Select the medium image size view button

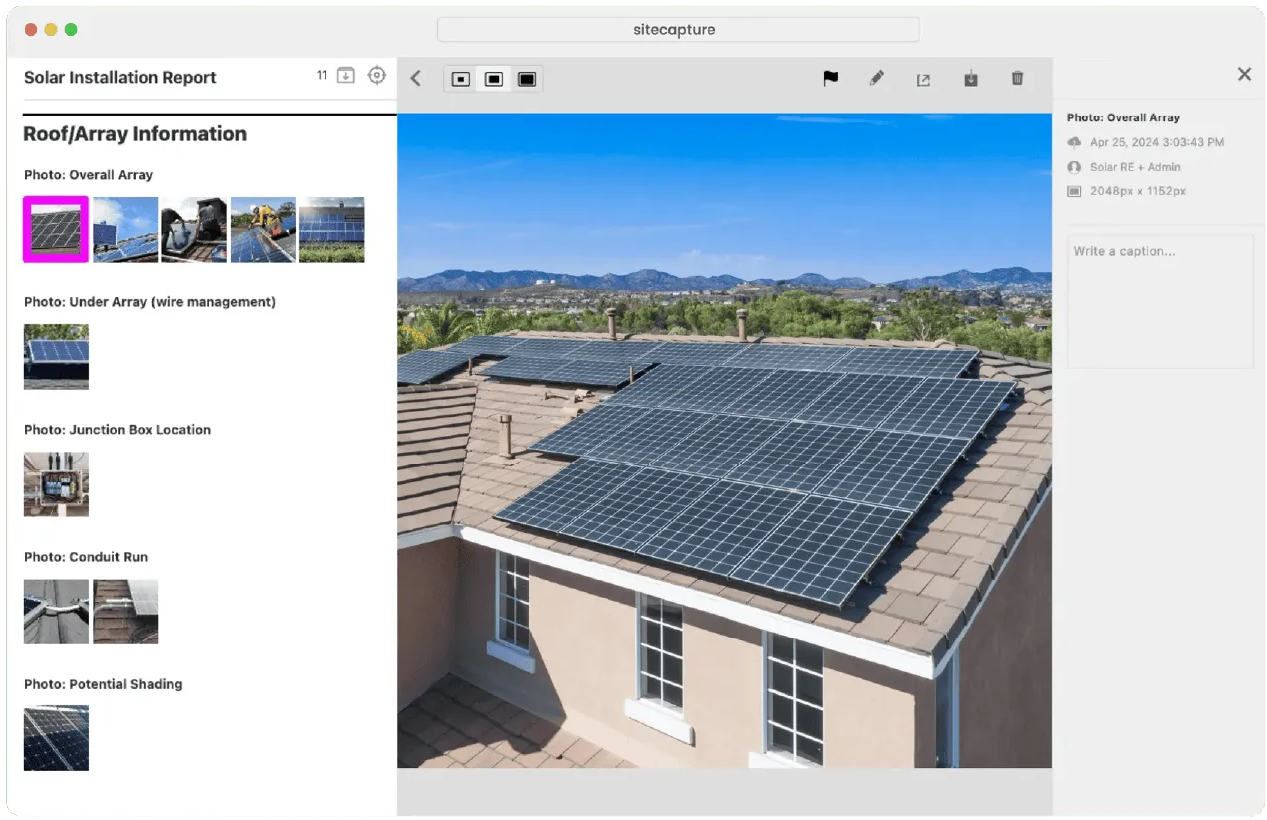pos(494,79)
